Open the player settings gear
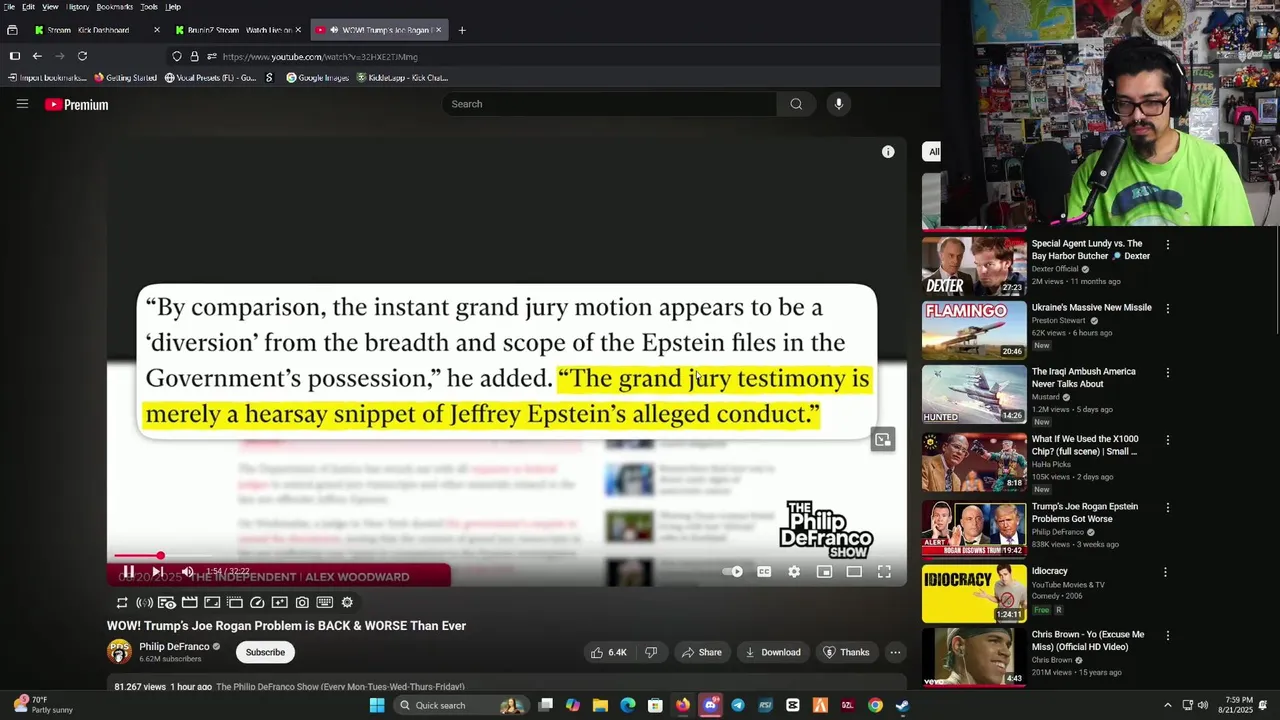Image resolution: width=1280 pixels, height=720 pixels. tap(794, 572)
